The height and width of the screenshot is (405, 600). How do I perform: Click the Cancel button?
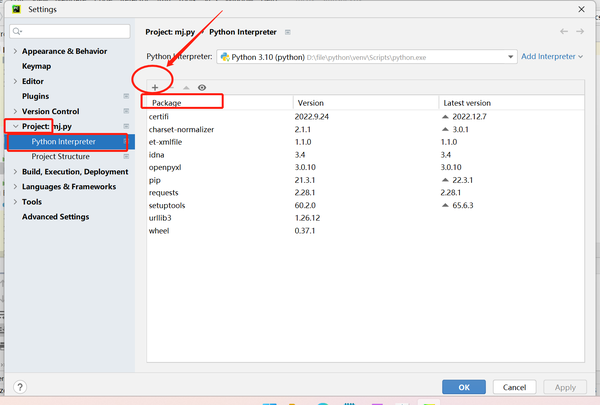(514, 387)
